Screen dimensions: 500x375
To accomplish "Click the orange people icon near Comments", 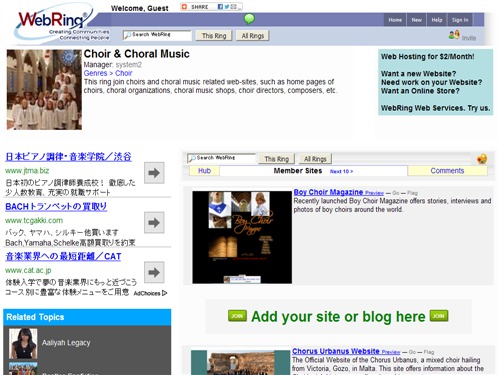I will (x=482, y=159).
